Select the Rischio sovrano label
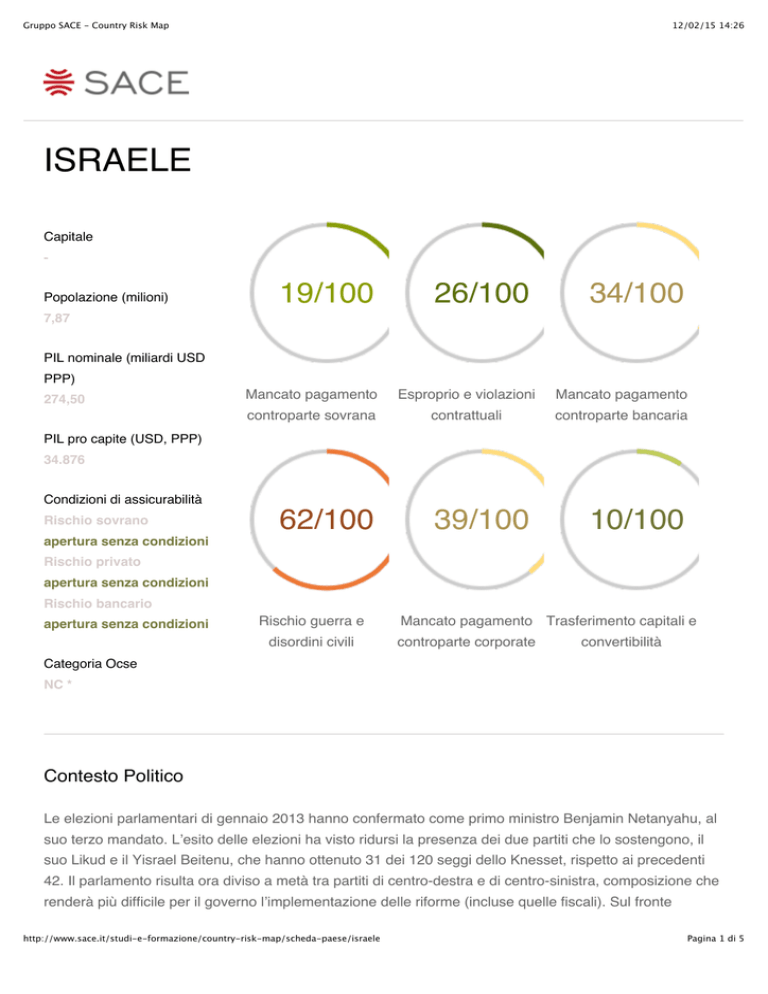768x994 pixels. click(96, 520)
